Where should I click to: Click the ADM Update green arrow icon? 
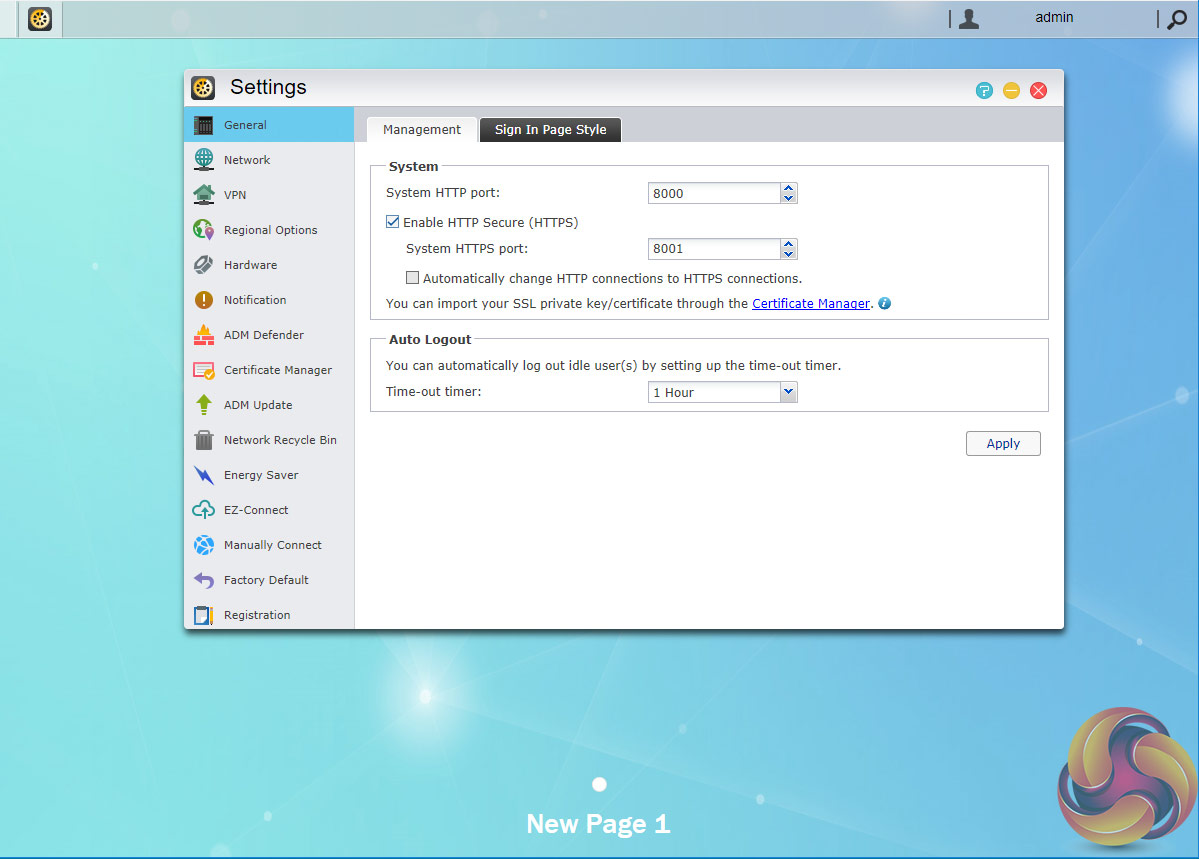point(204,405)
